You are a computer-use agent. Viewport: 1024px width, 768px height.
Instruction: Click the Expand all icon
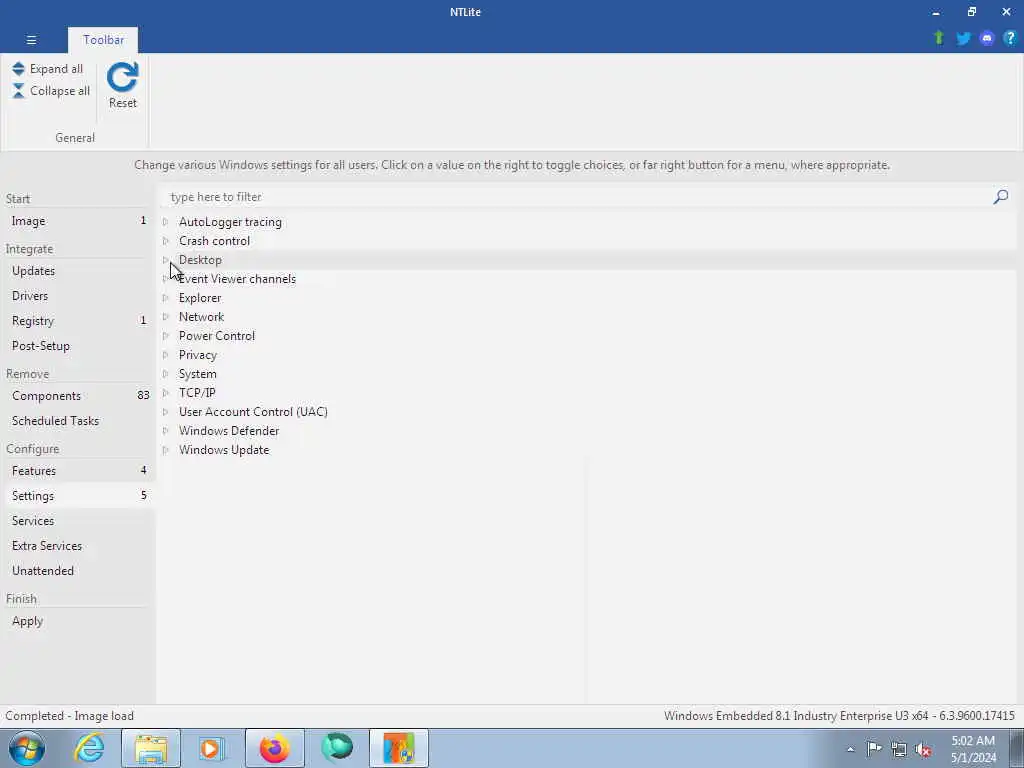tap(18, 69)
